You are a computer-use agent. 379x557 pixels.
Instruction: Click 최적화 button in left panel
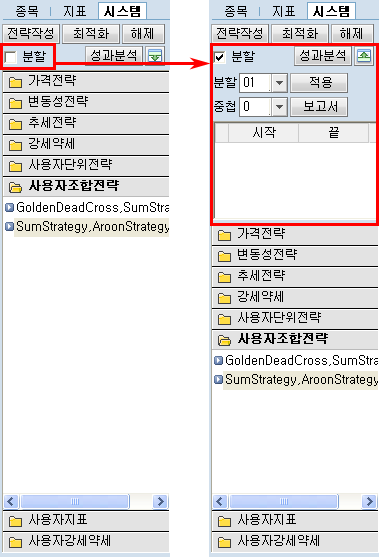[91, 34]
